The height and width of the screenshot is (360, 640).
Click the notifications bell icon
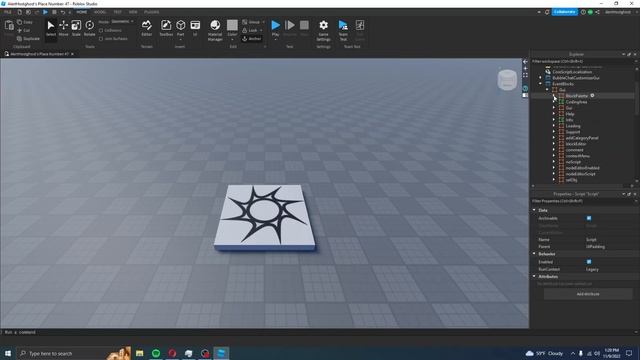pos(547,12)
